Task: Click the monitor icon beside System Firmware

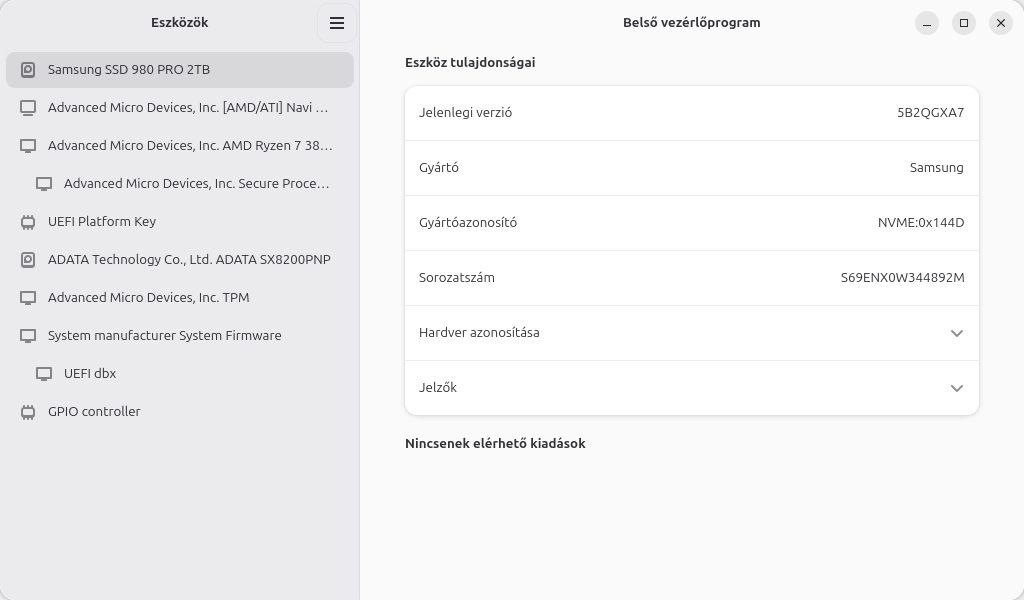Action: (28, 336)
